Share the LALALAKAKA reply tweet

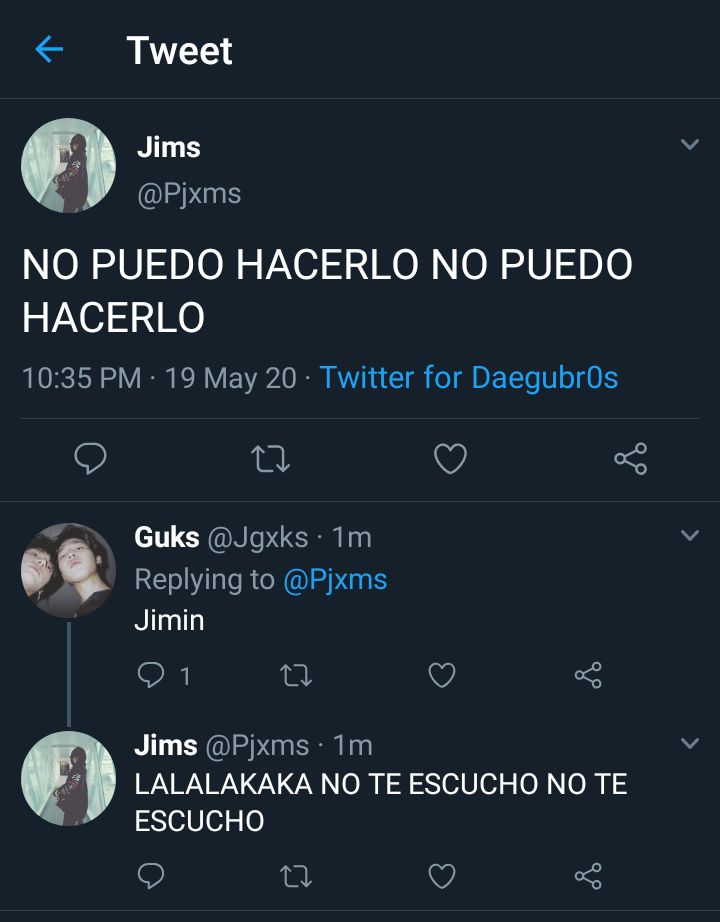[x=588, y=876]
